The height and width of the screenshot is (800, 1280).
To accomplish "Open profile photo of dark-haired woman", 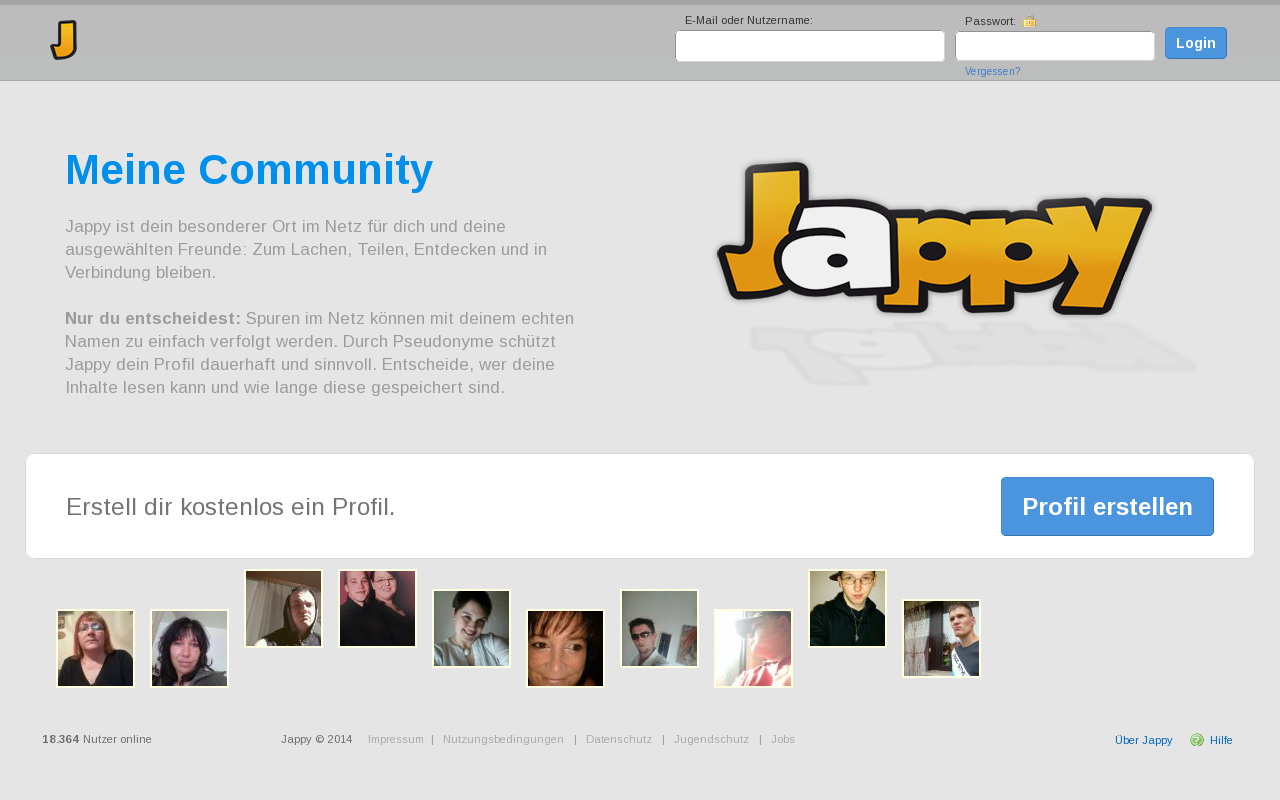I will [189, 649].
